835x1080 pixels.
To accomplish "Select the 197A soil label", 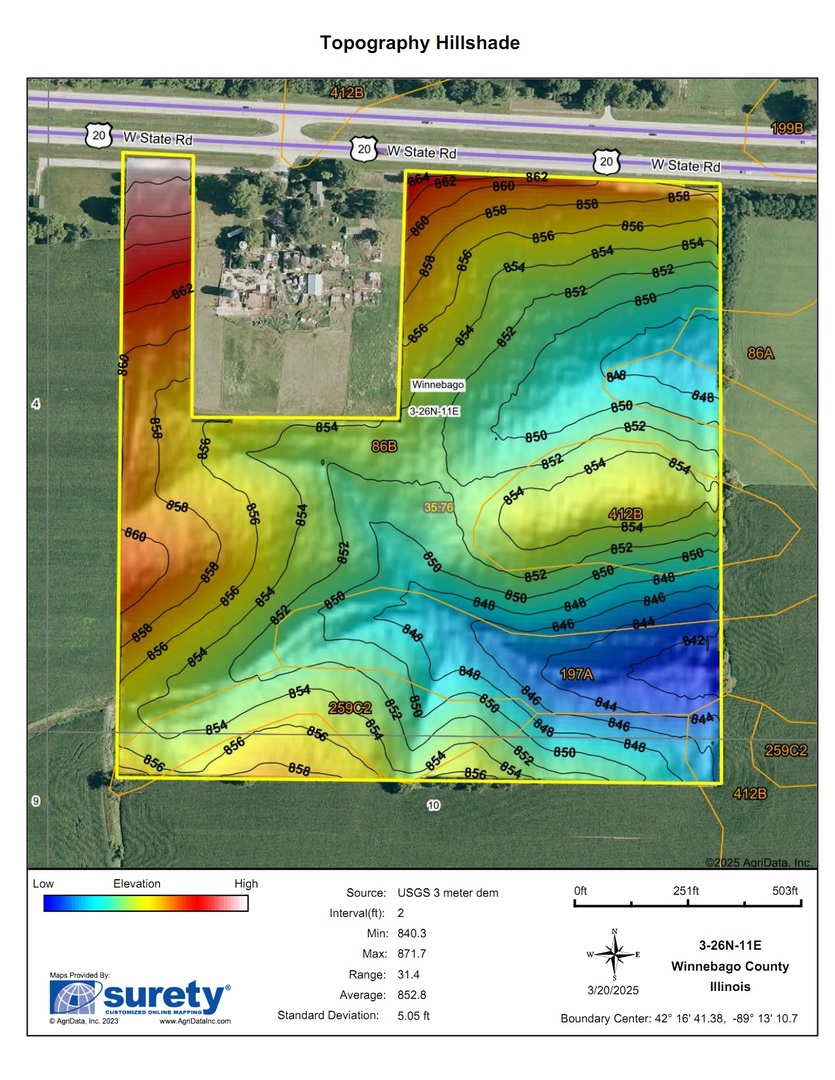I will 576,674.
